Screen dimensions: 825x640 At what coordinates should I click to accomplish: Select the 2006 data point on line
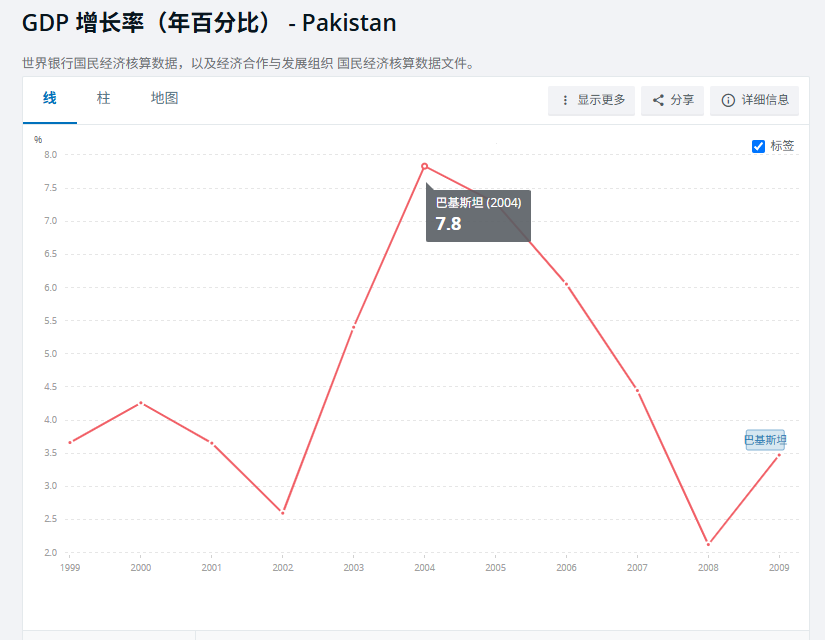click(x=566, y=284)
